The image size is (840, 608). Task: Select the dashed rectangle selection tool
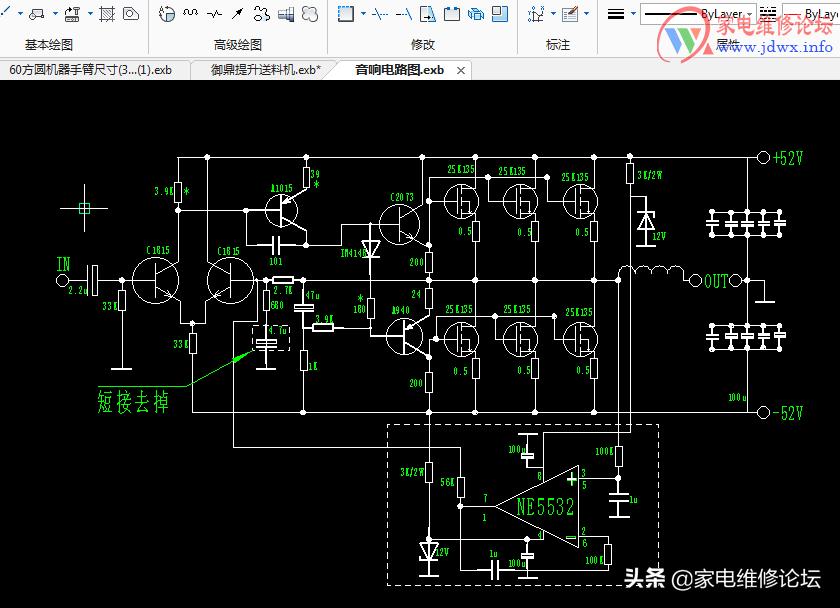click(345, 14)
